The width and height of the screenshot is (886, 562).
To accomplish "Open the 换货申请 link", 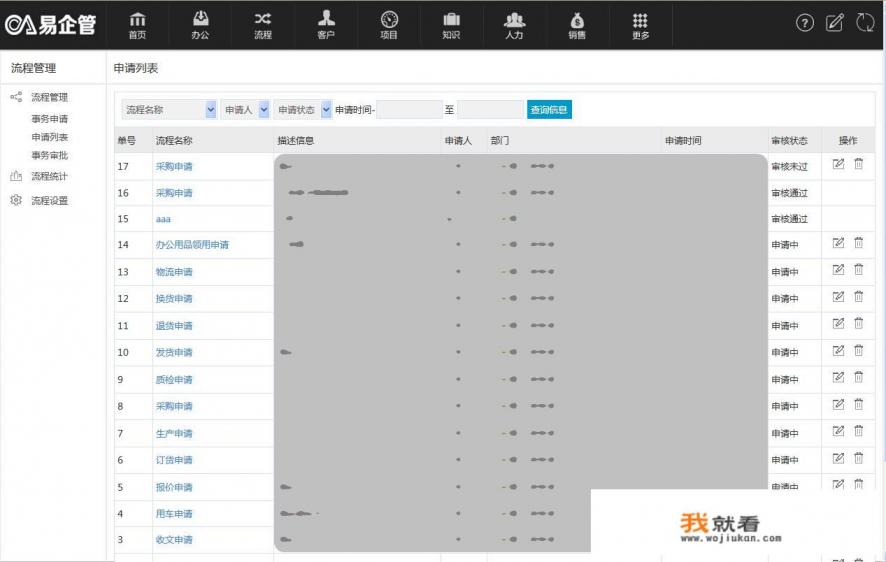I will point(174,298).
